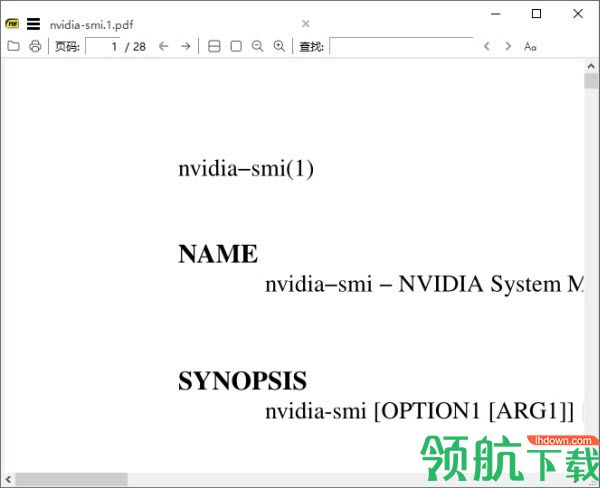This screenshot has width=600, height=488.
Task: Close the PDF viewer window
Action: [x=578, y=14]
